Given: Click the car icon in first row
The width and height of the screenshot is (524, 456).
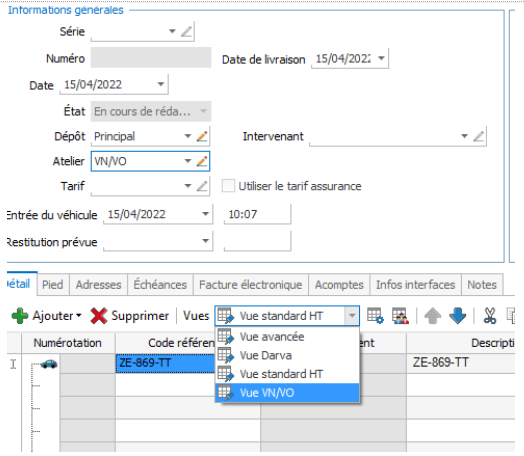Looking at the screenshot, I should [x=49, y=364].
